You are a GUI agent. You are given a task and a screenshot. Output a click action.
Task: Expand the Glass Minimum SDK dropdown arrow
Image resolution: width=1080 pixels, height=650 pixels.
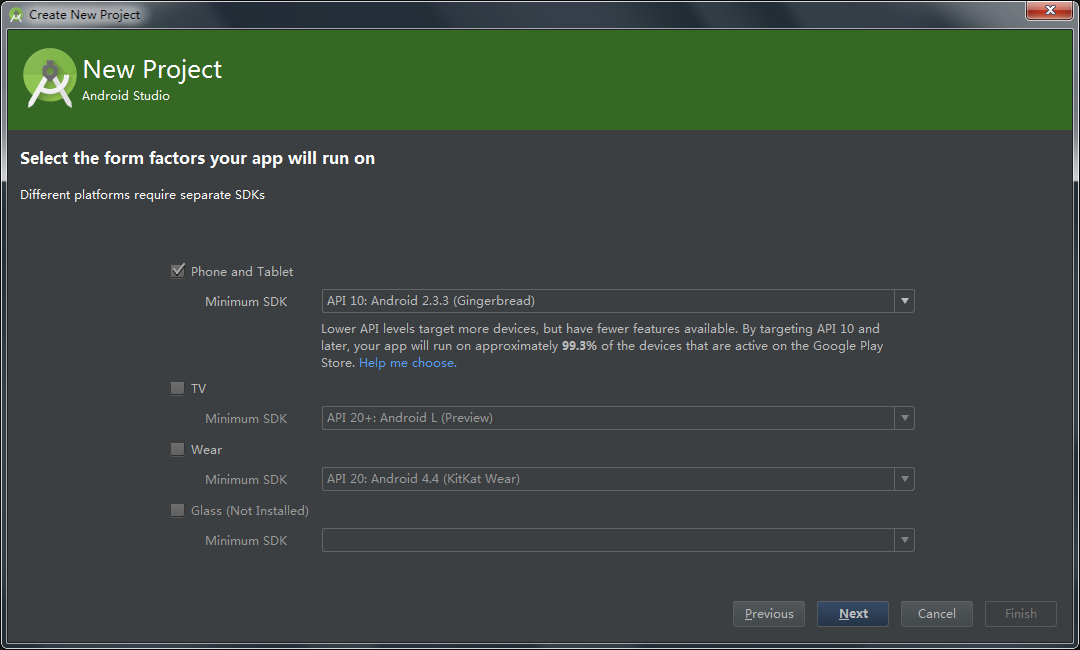pos(904,540)
